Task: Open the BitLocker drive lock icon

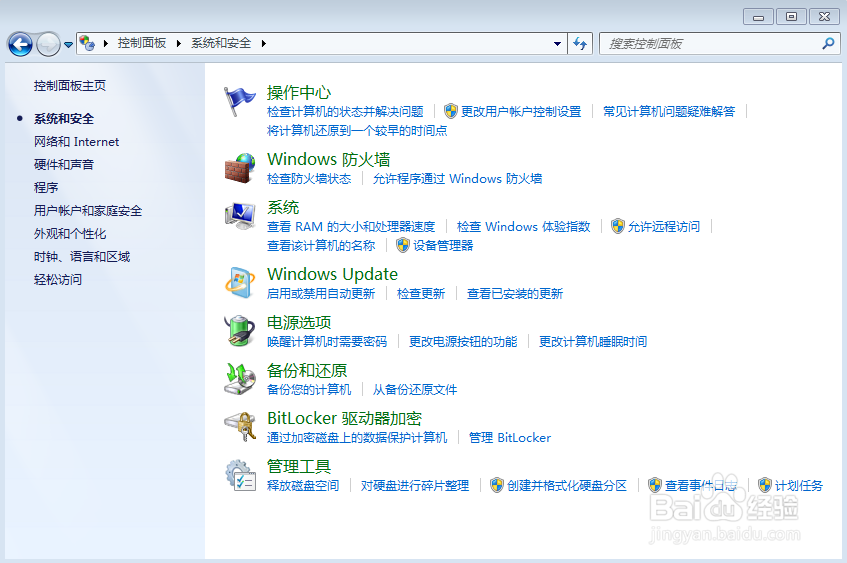Action: 240,426
